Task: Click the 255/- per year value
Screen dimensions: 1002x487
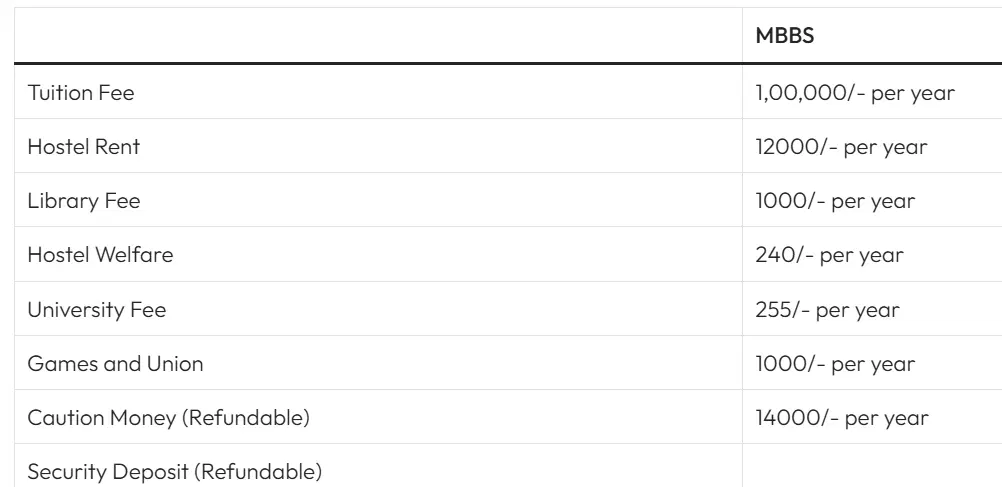Action: click(x=829, y=310)
